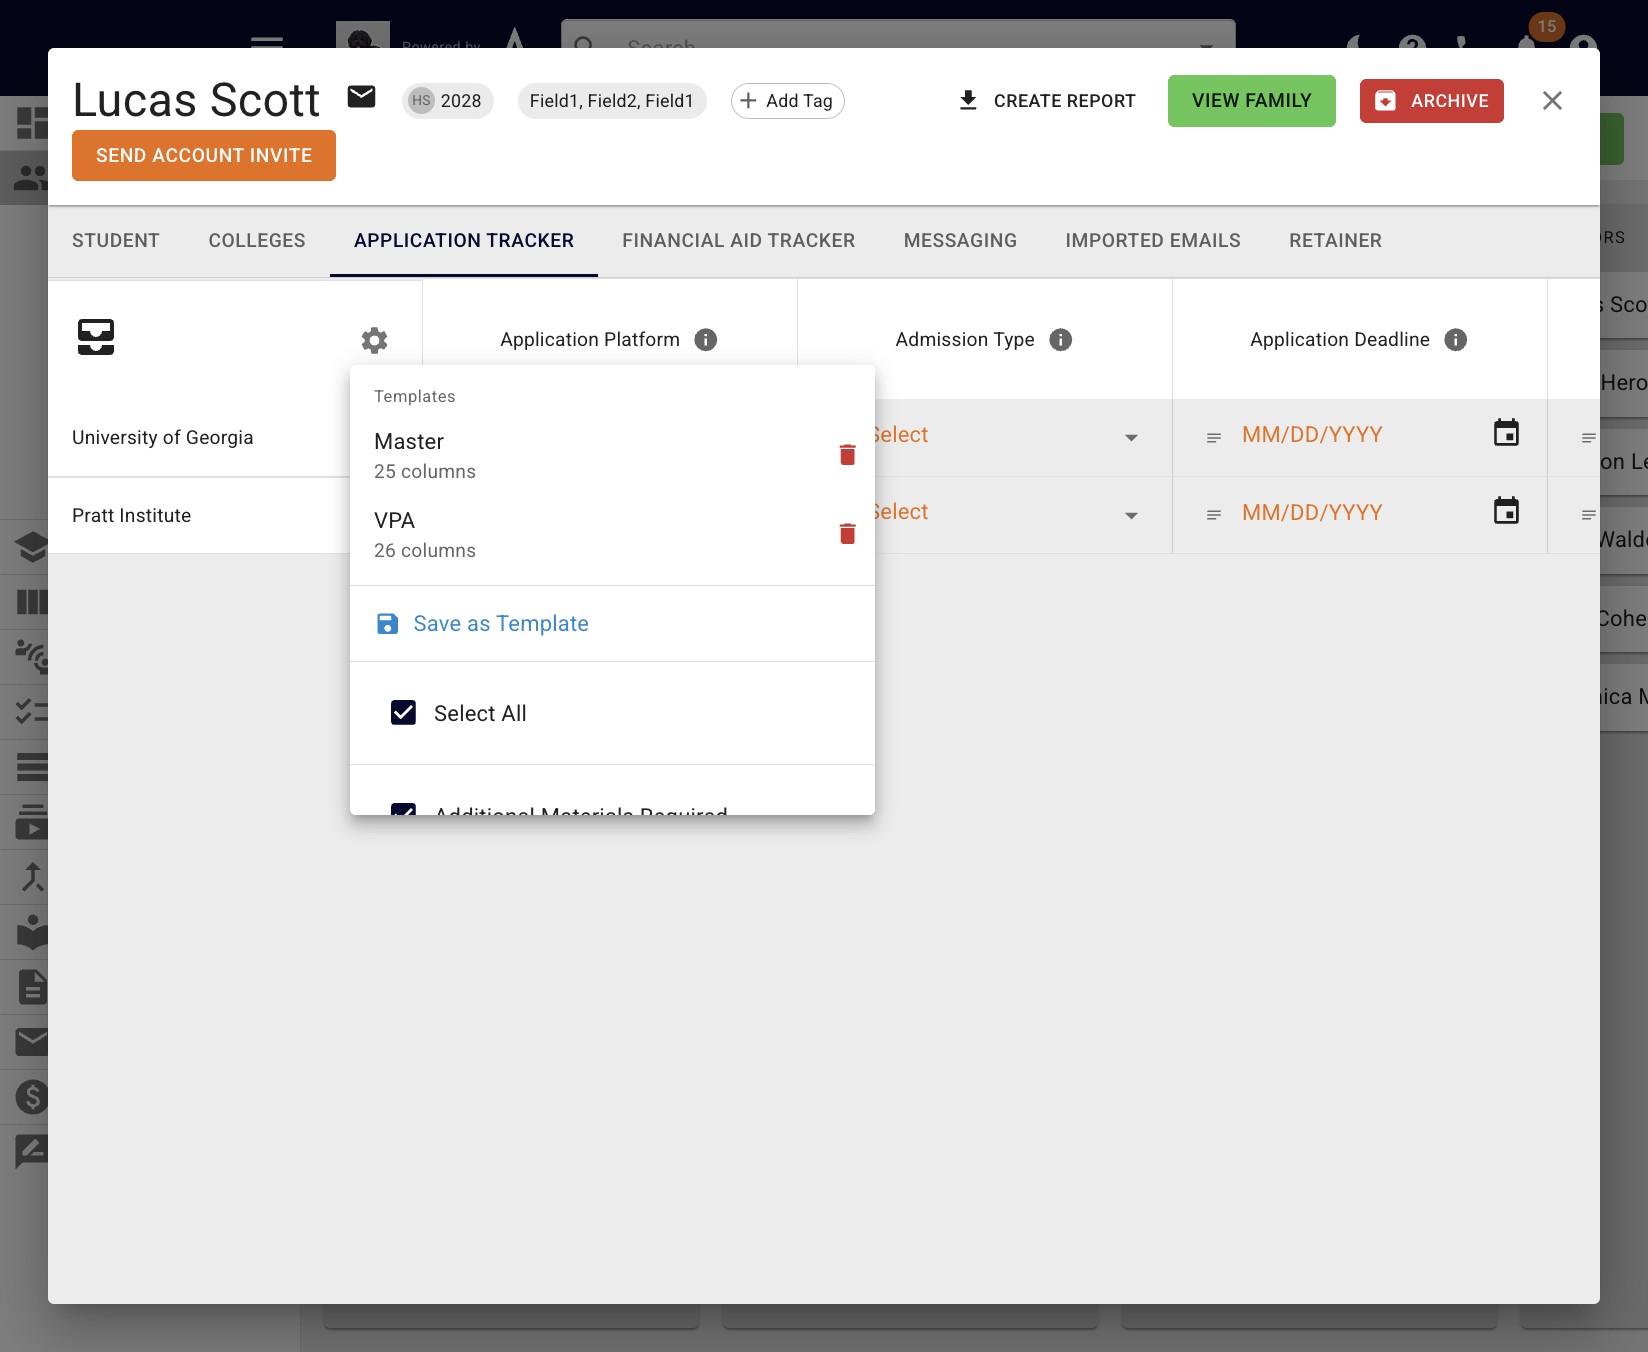1648x1352 pixels.
Task: Click the Application Deadline info icon
Action: [x=1456, y=340]
